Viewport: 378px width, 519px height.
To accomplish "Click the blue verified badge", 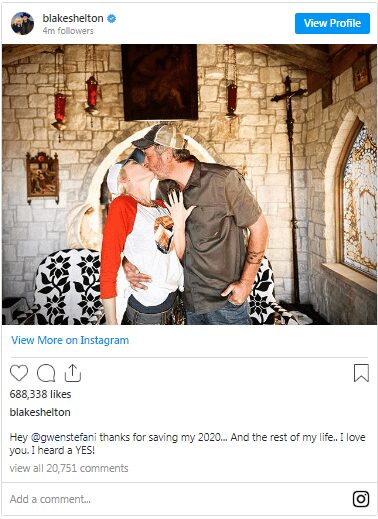I will (112, 18).
